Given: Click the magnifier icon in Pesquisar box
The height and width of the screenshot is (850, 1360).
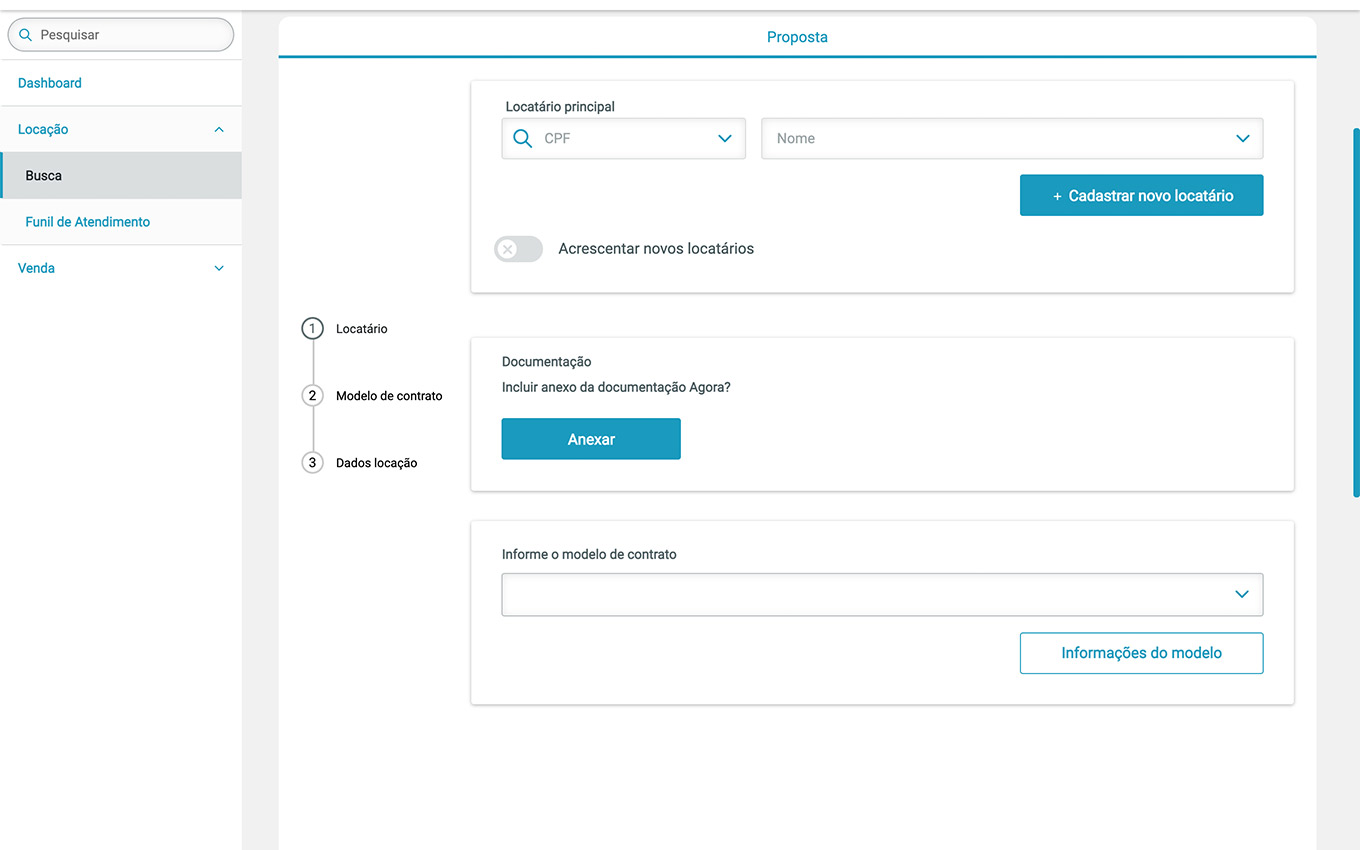Looking at the screenshot, I should point(26,35).
